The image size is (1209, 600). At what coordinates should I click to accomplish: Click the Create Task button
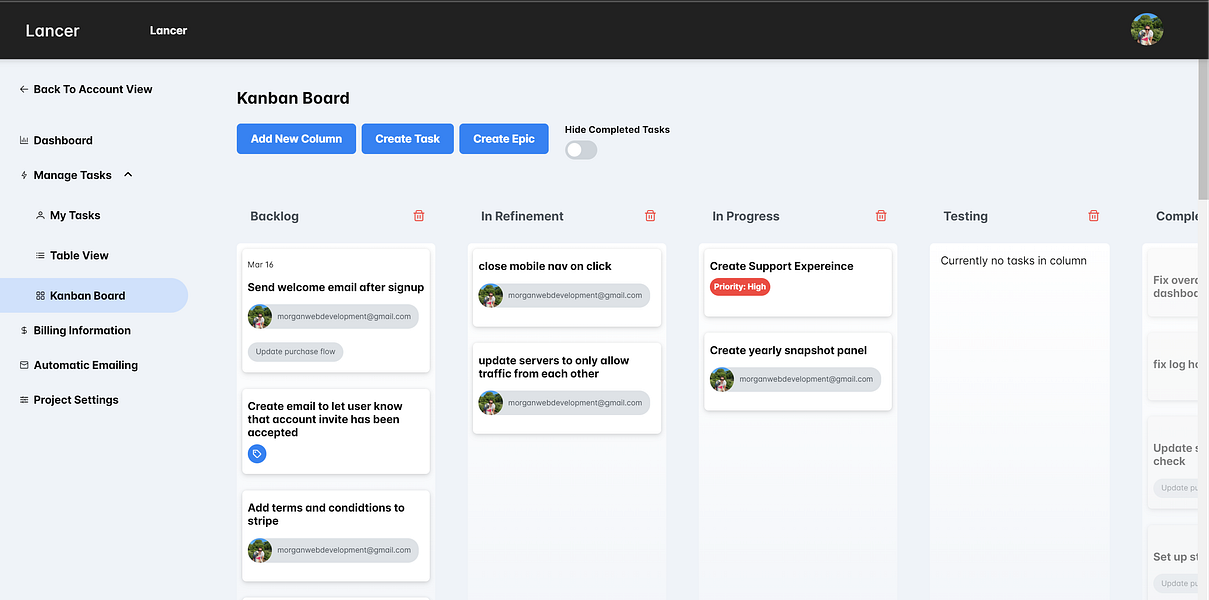(408, 139)
